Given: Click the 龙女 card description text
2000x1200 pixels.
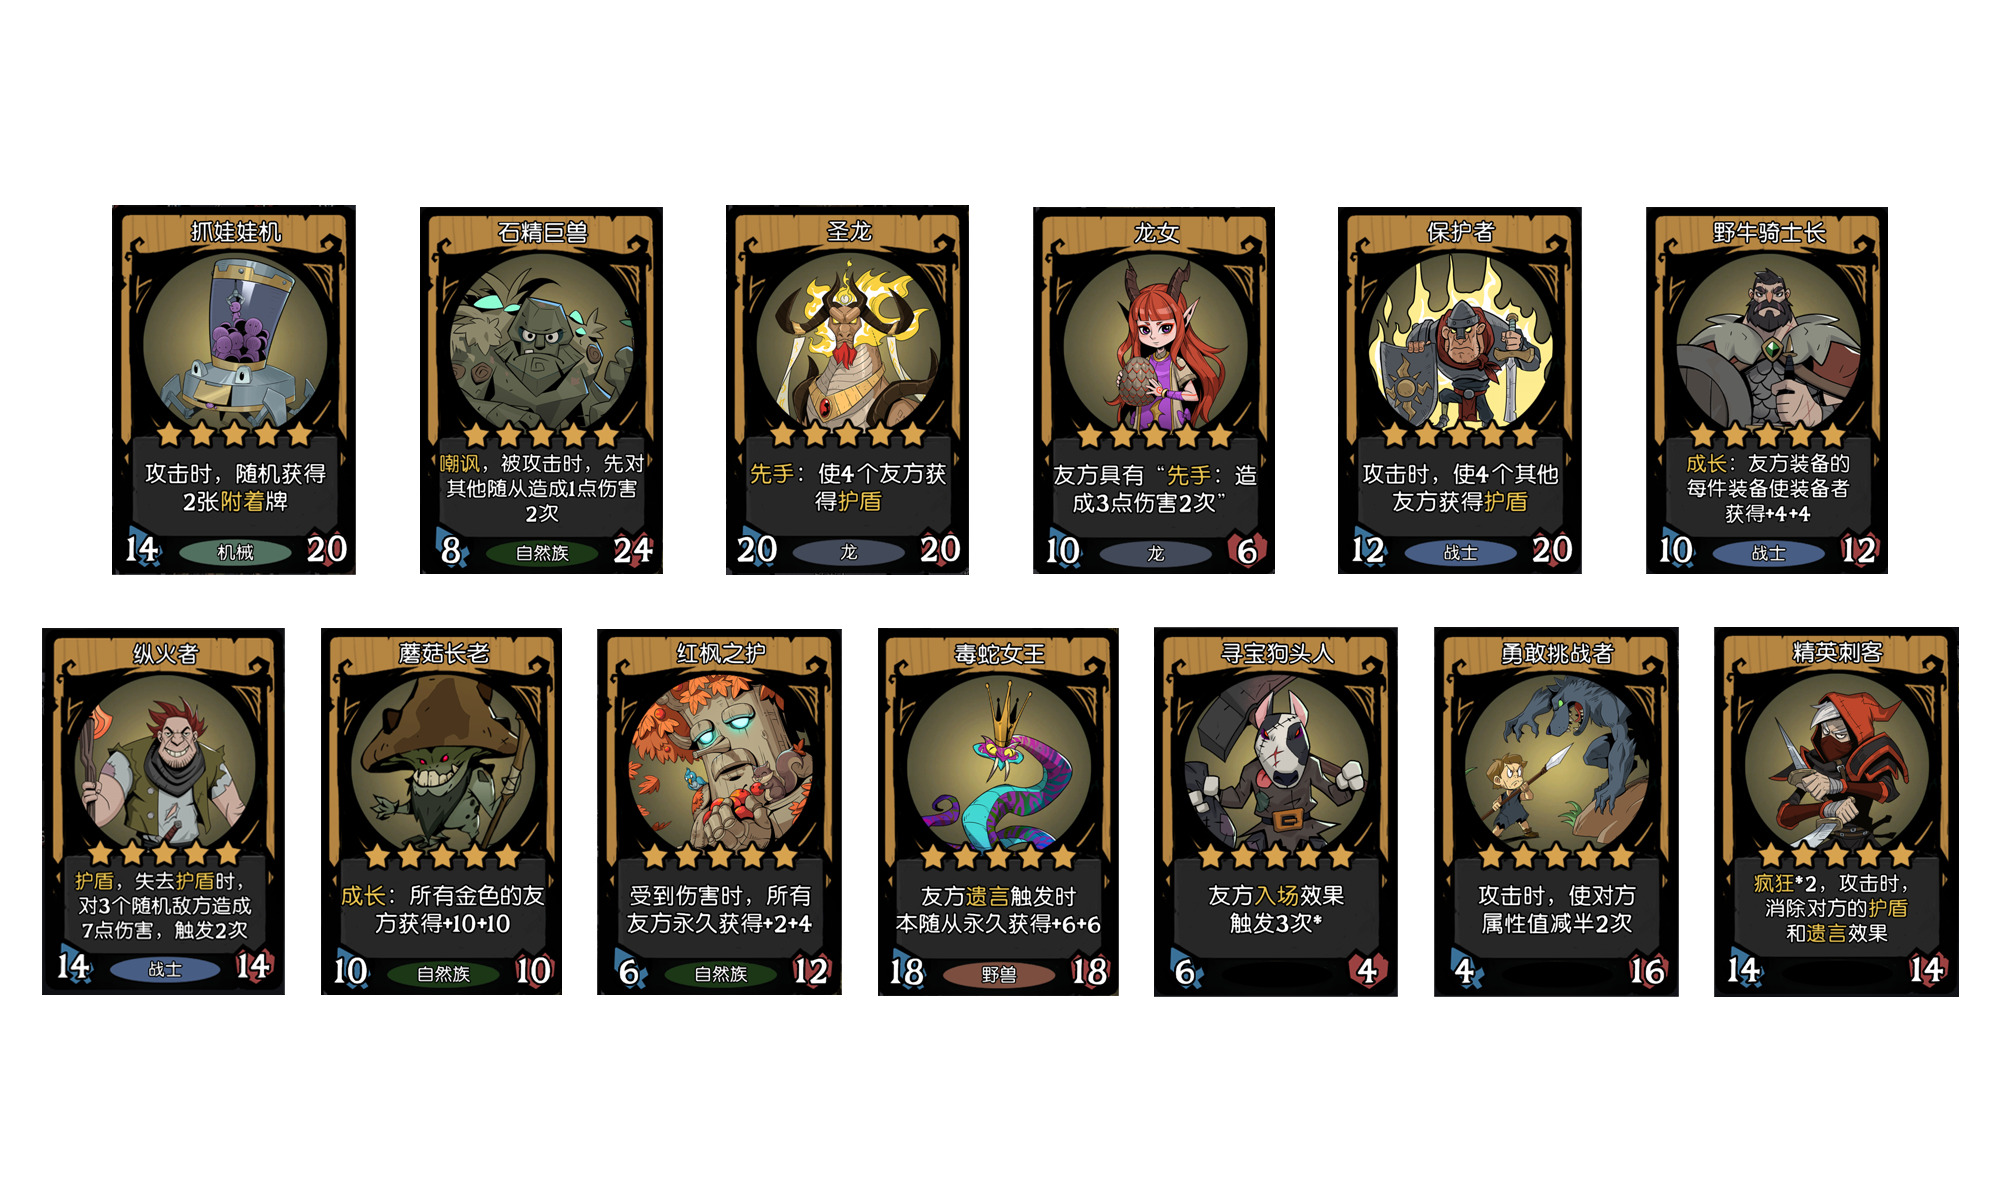Looking at the screenshot, I should [x=1155, y=489].
